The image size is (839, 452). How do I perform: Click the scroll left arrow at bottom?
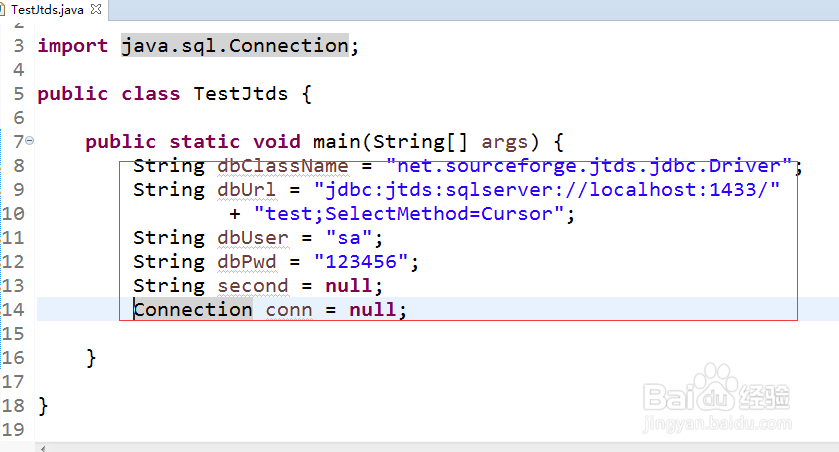[x=43, y=448]
